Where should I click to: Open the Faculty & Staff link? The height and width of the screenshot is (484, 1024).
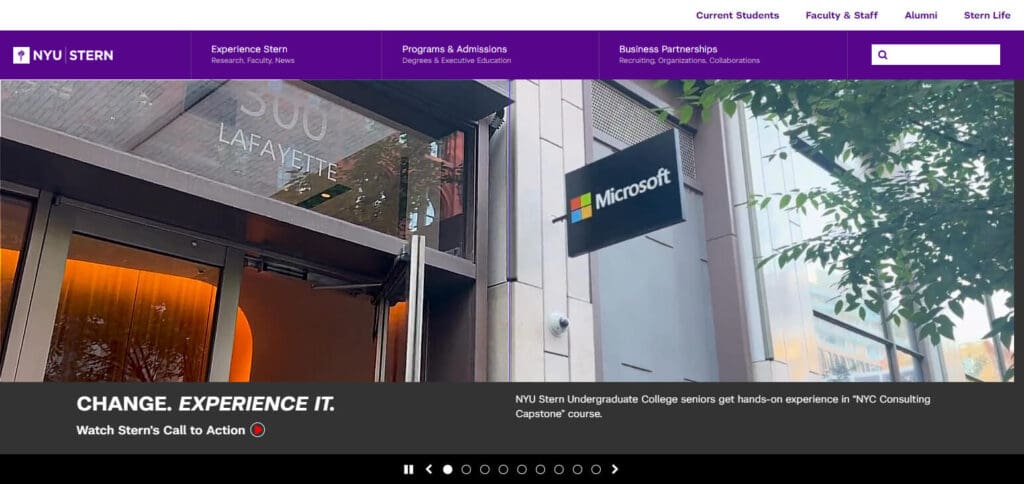pyautogui.click(x=841, y=16)
